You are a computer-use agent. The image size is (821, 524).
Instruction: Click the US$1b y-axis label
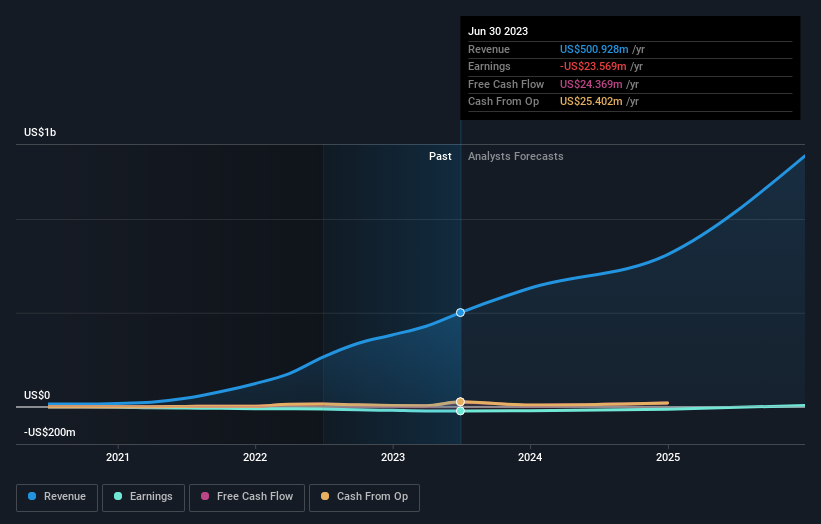[40, 132]
